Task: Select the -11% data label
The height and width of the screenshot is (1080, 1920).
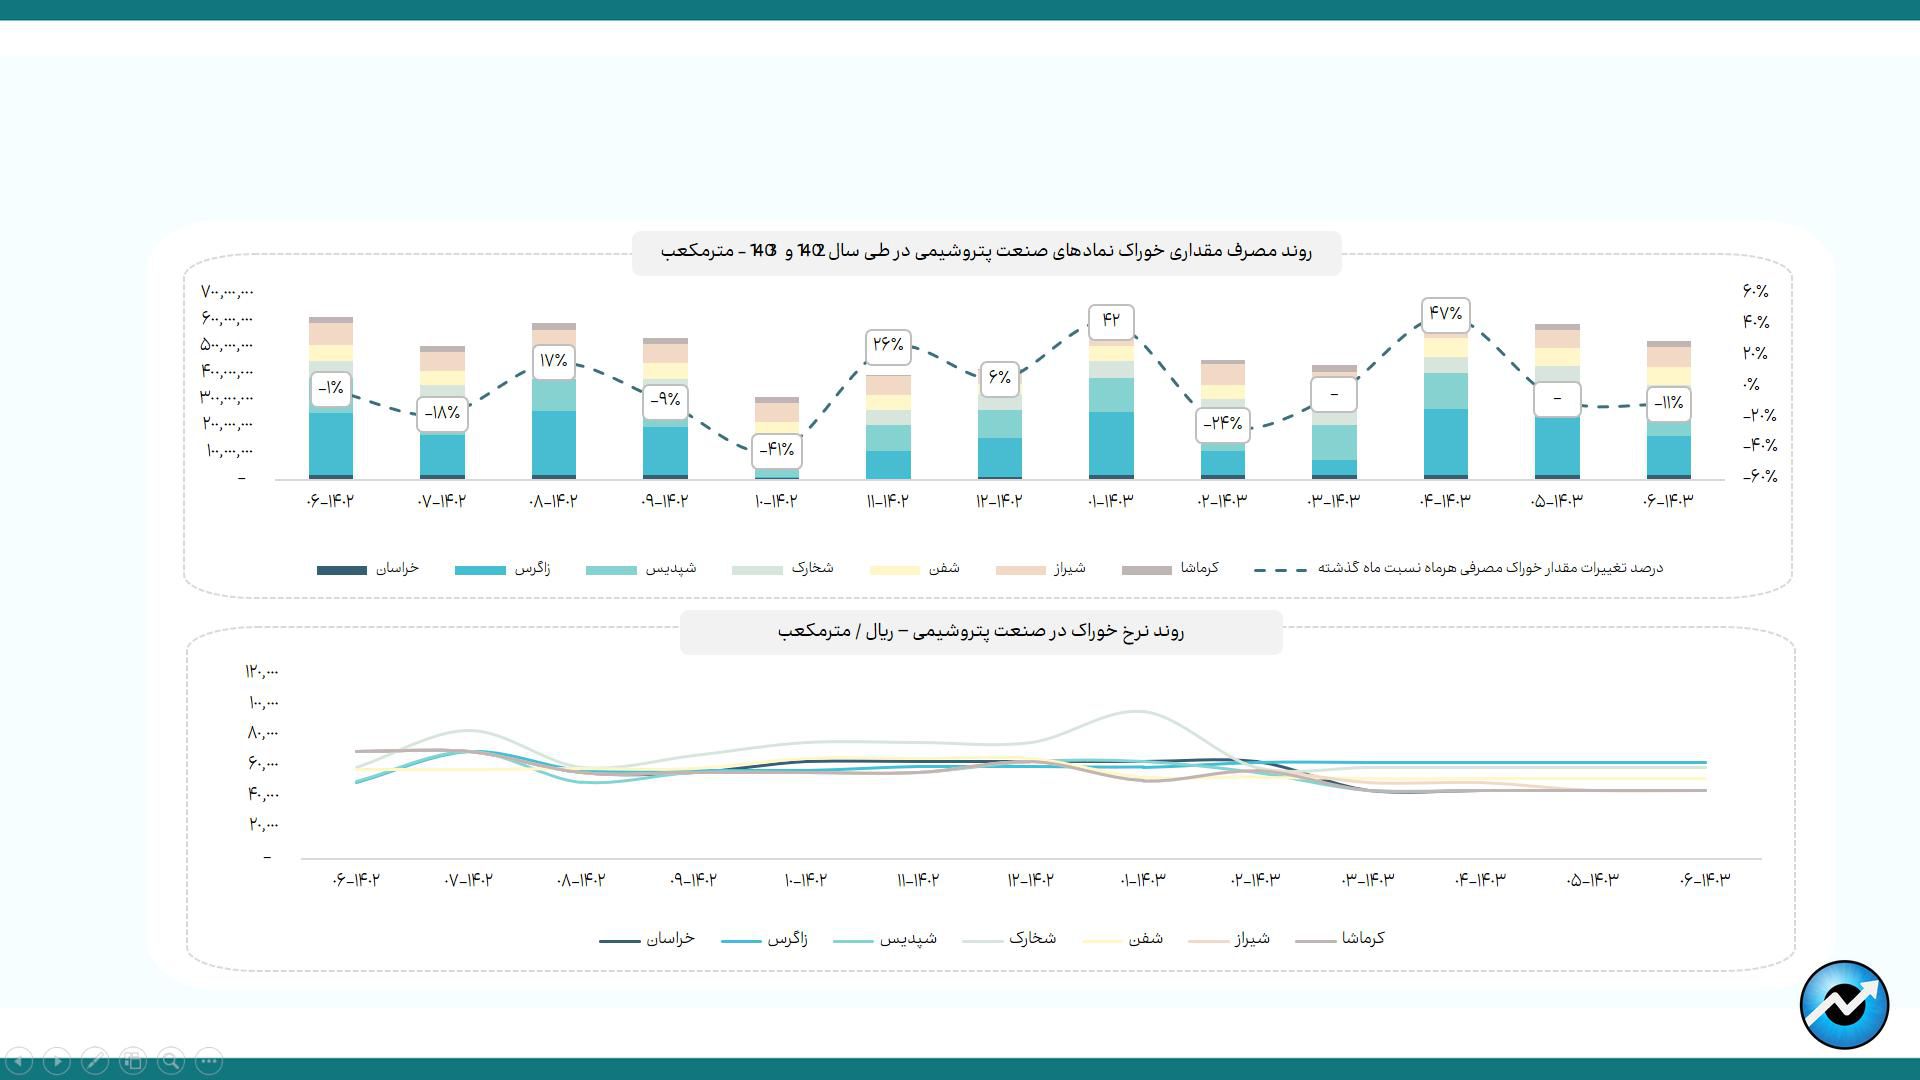Action: (x=1668, y=404)
